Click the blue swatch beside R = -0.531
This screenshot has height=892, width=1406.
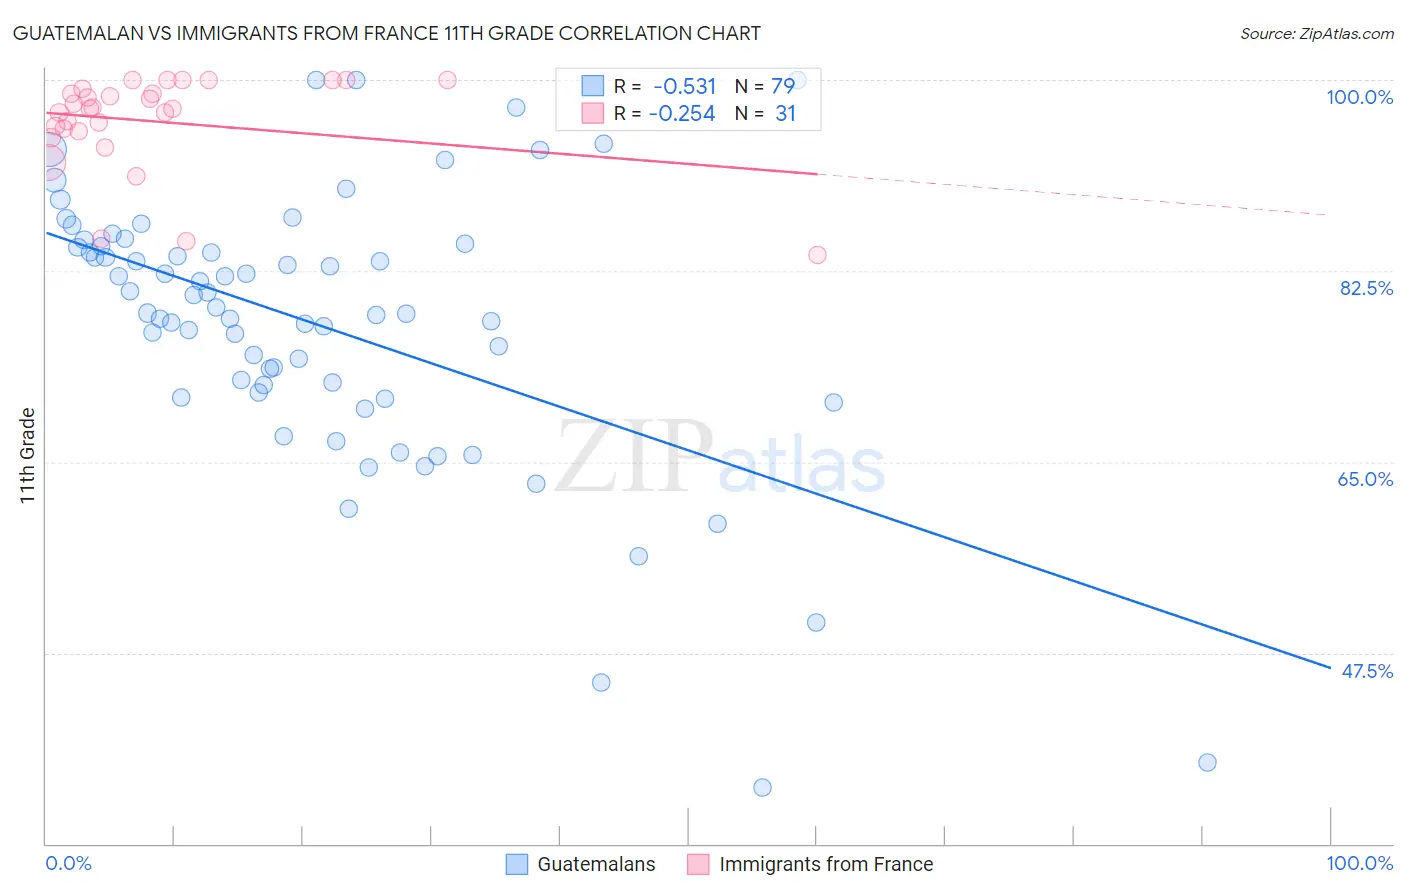pyautogui.click(x=593, y=86)
